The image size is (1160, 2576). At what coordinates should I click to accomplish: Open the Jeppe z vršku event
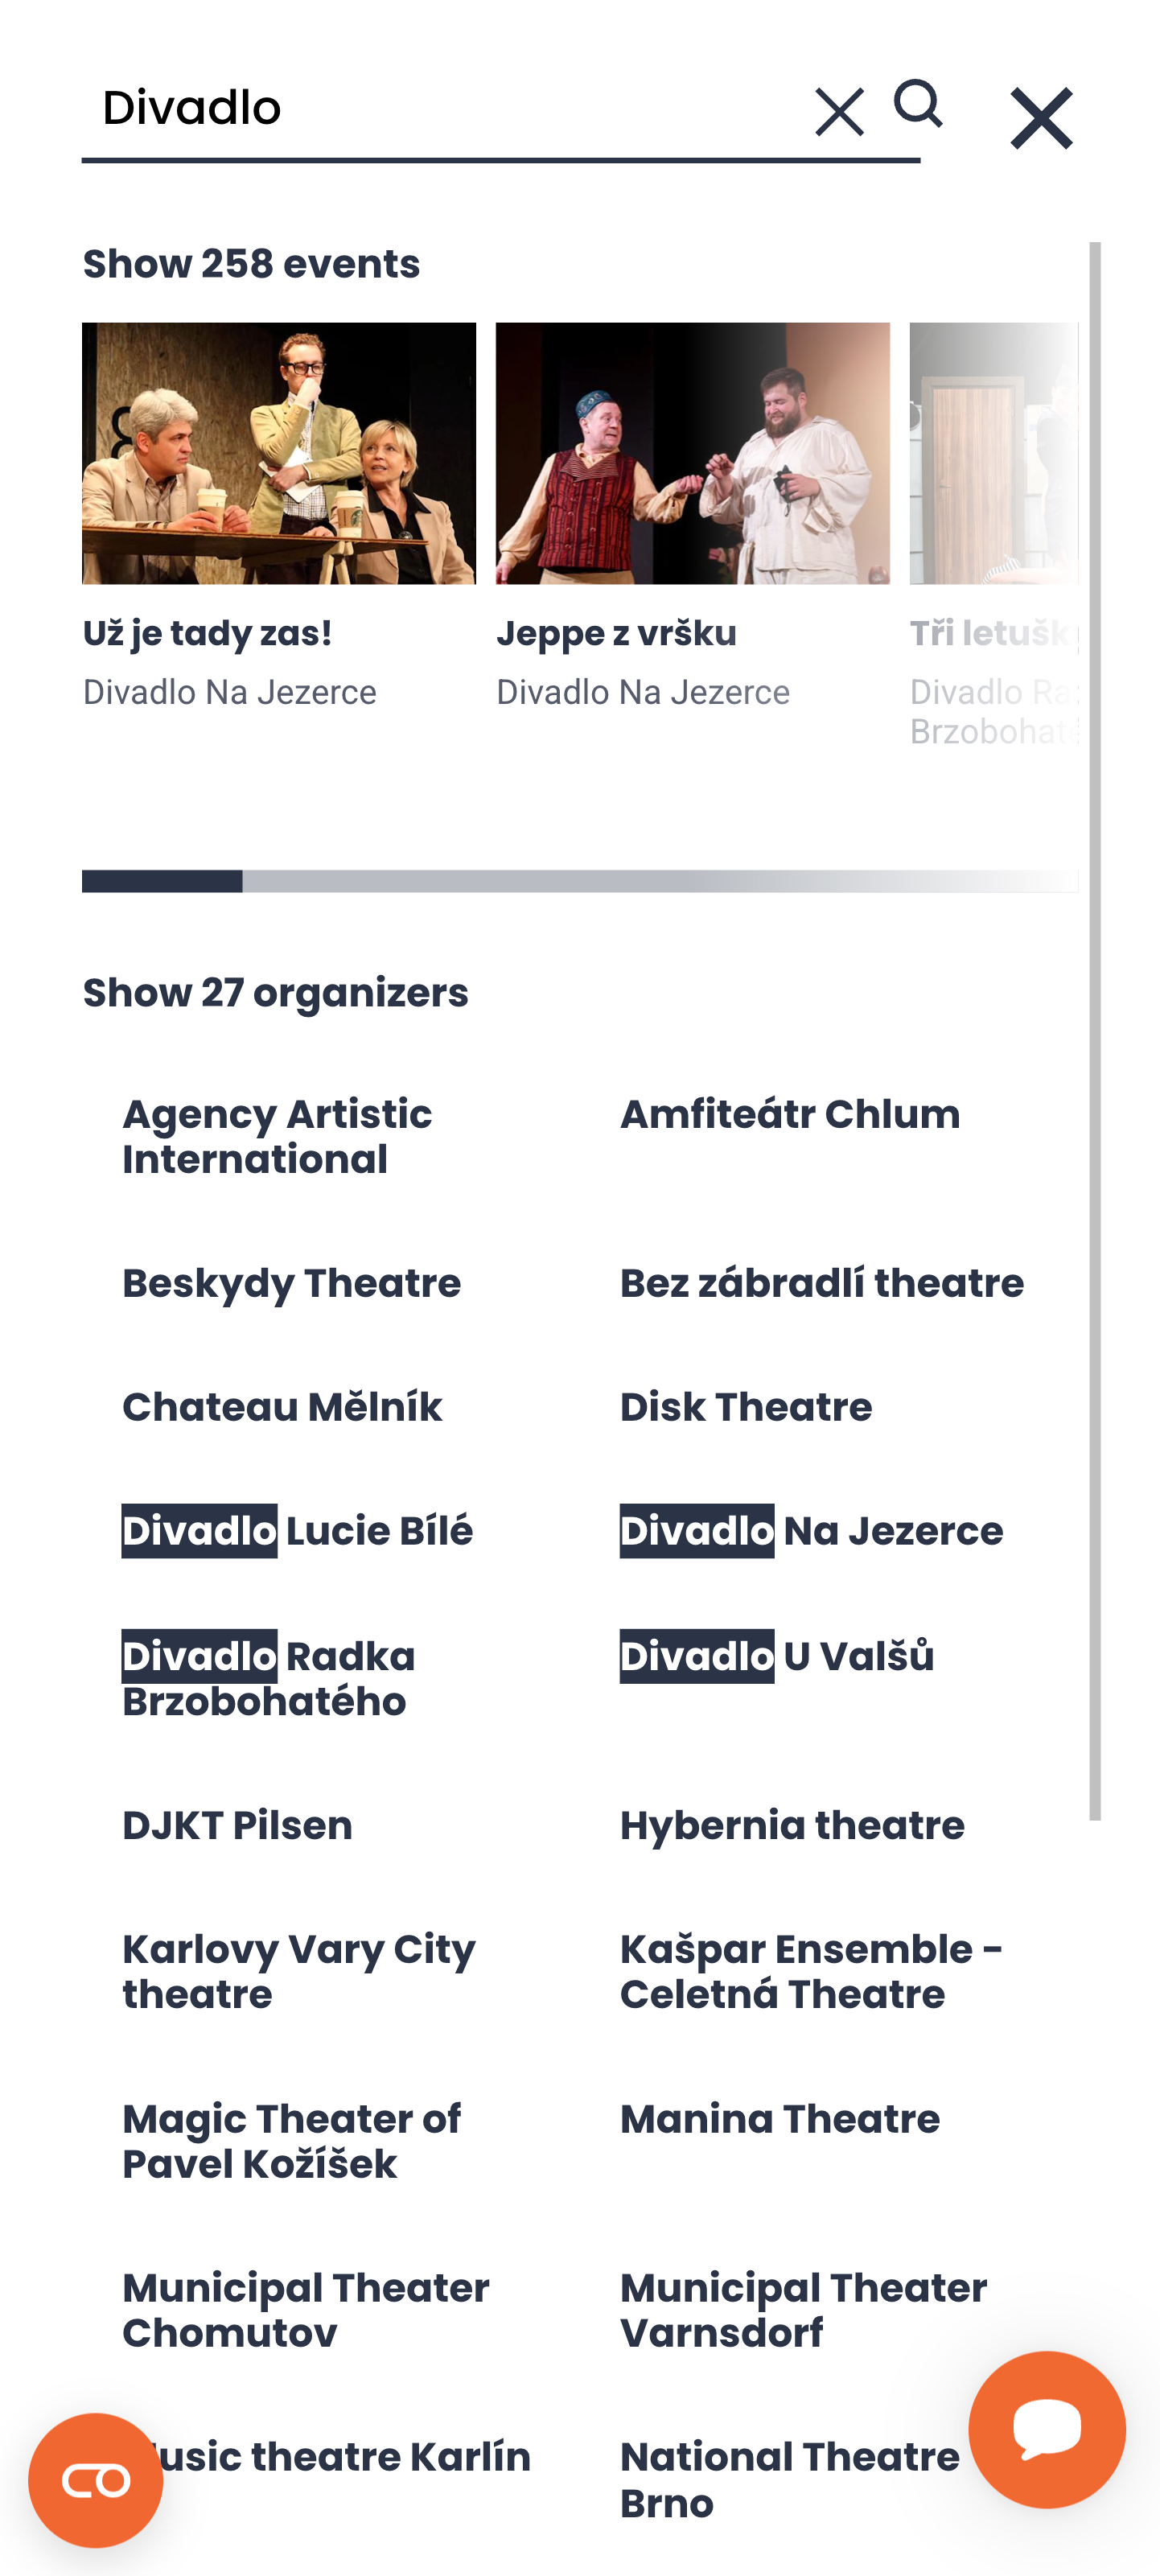[690, 453]
